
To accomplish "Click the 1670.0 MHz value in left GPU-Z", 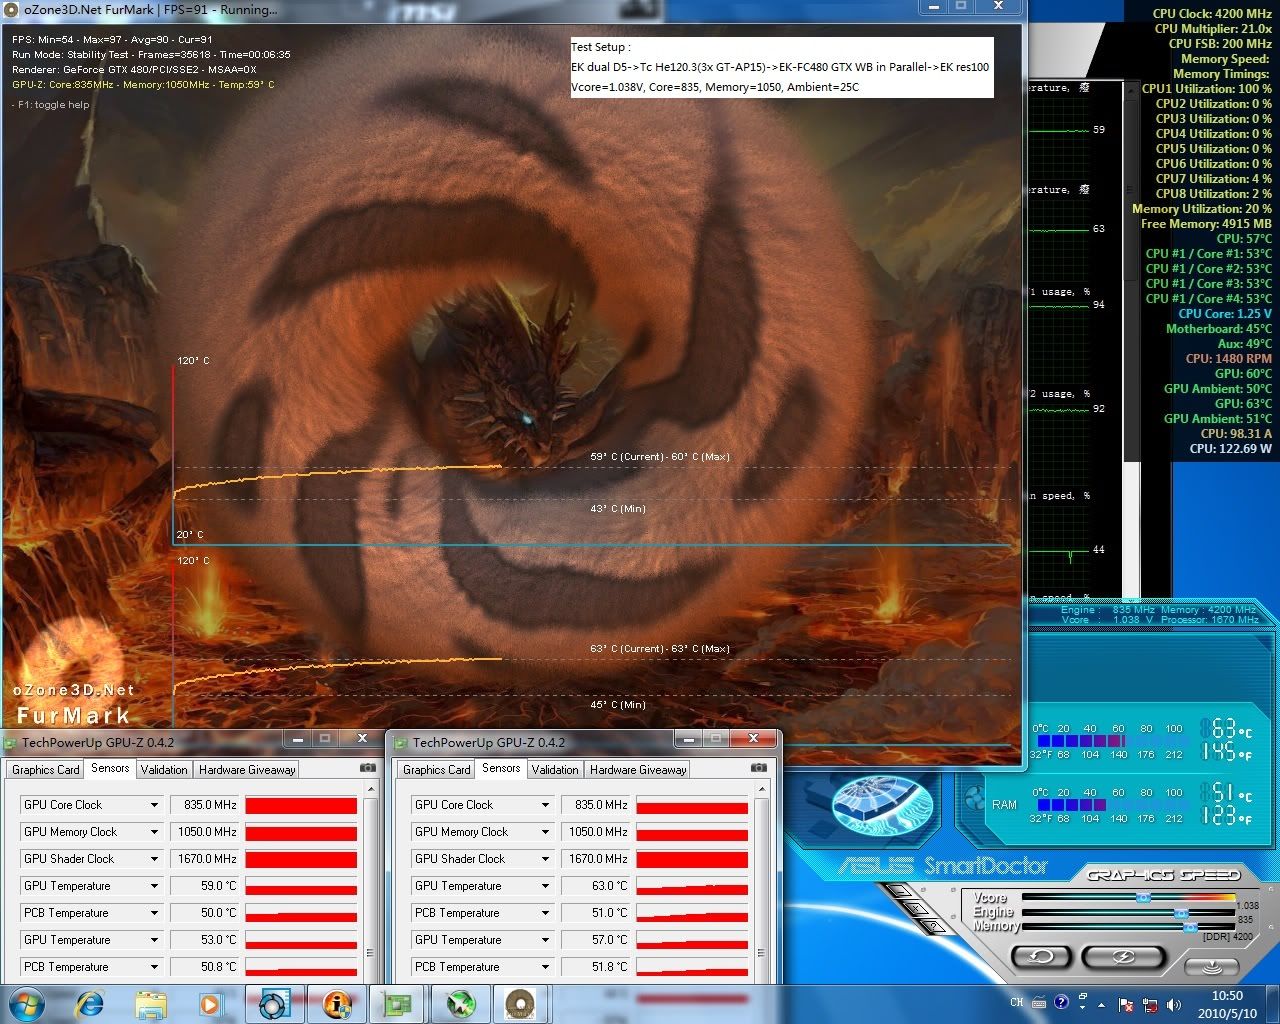I will click(204, 859).
